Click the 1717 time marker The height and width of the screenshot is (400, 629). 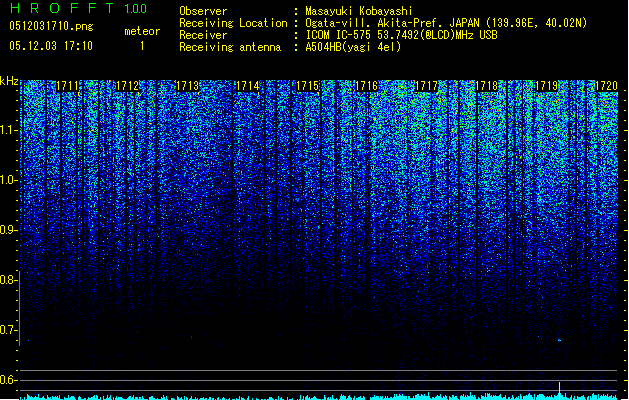point(426,86)
